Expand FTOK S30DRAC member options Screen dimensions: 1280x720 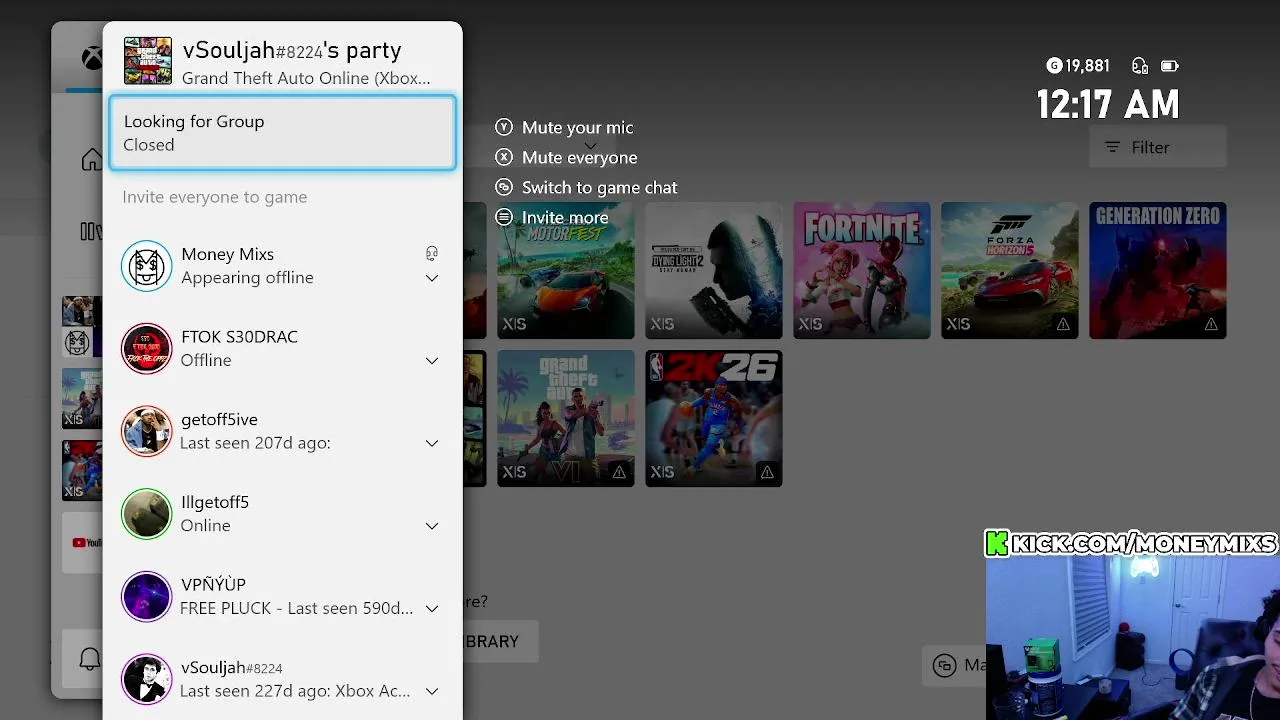point(432,360)
